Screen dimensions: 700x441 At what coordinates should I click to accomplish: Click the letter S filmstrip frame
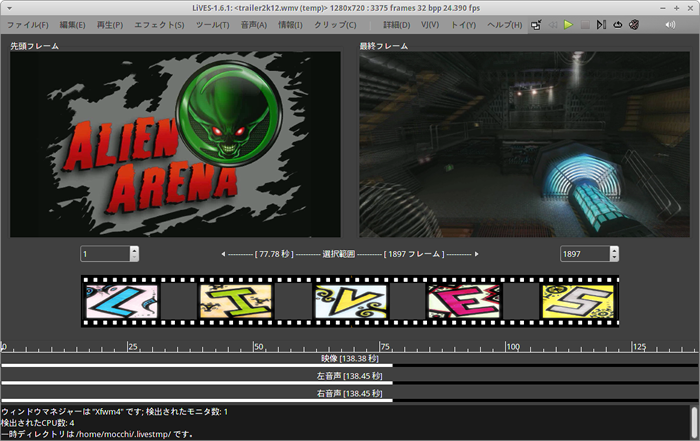pyautogui.click(x=578, y=301)
